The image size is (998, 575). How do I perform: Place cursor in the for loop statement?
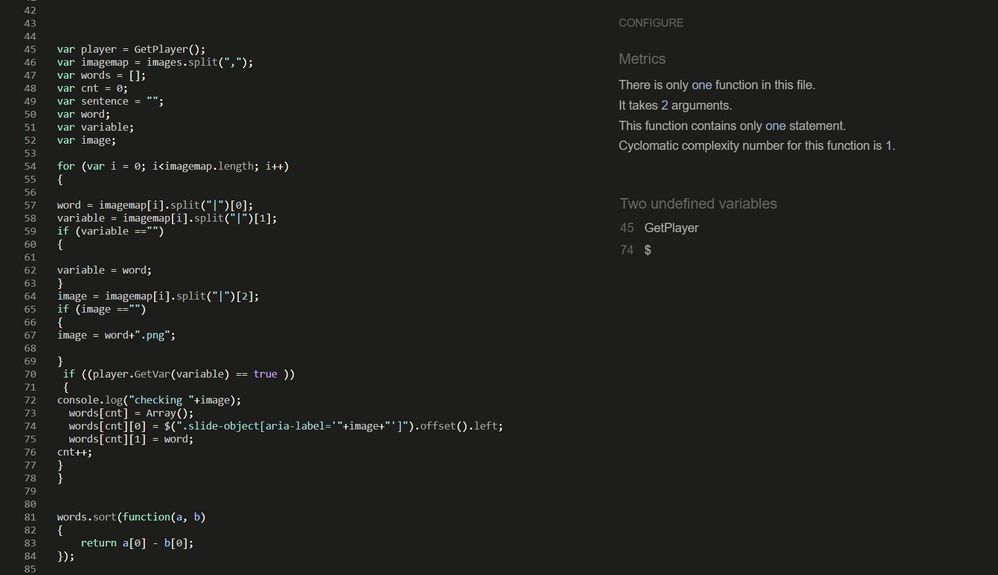point(172,166)
